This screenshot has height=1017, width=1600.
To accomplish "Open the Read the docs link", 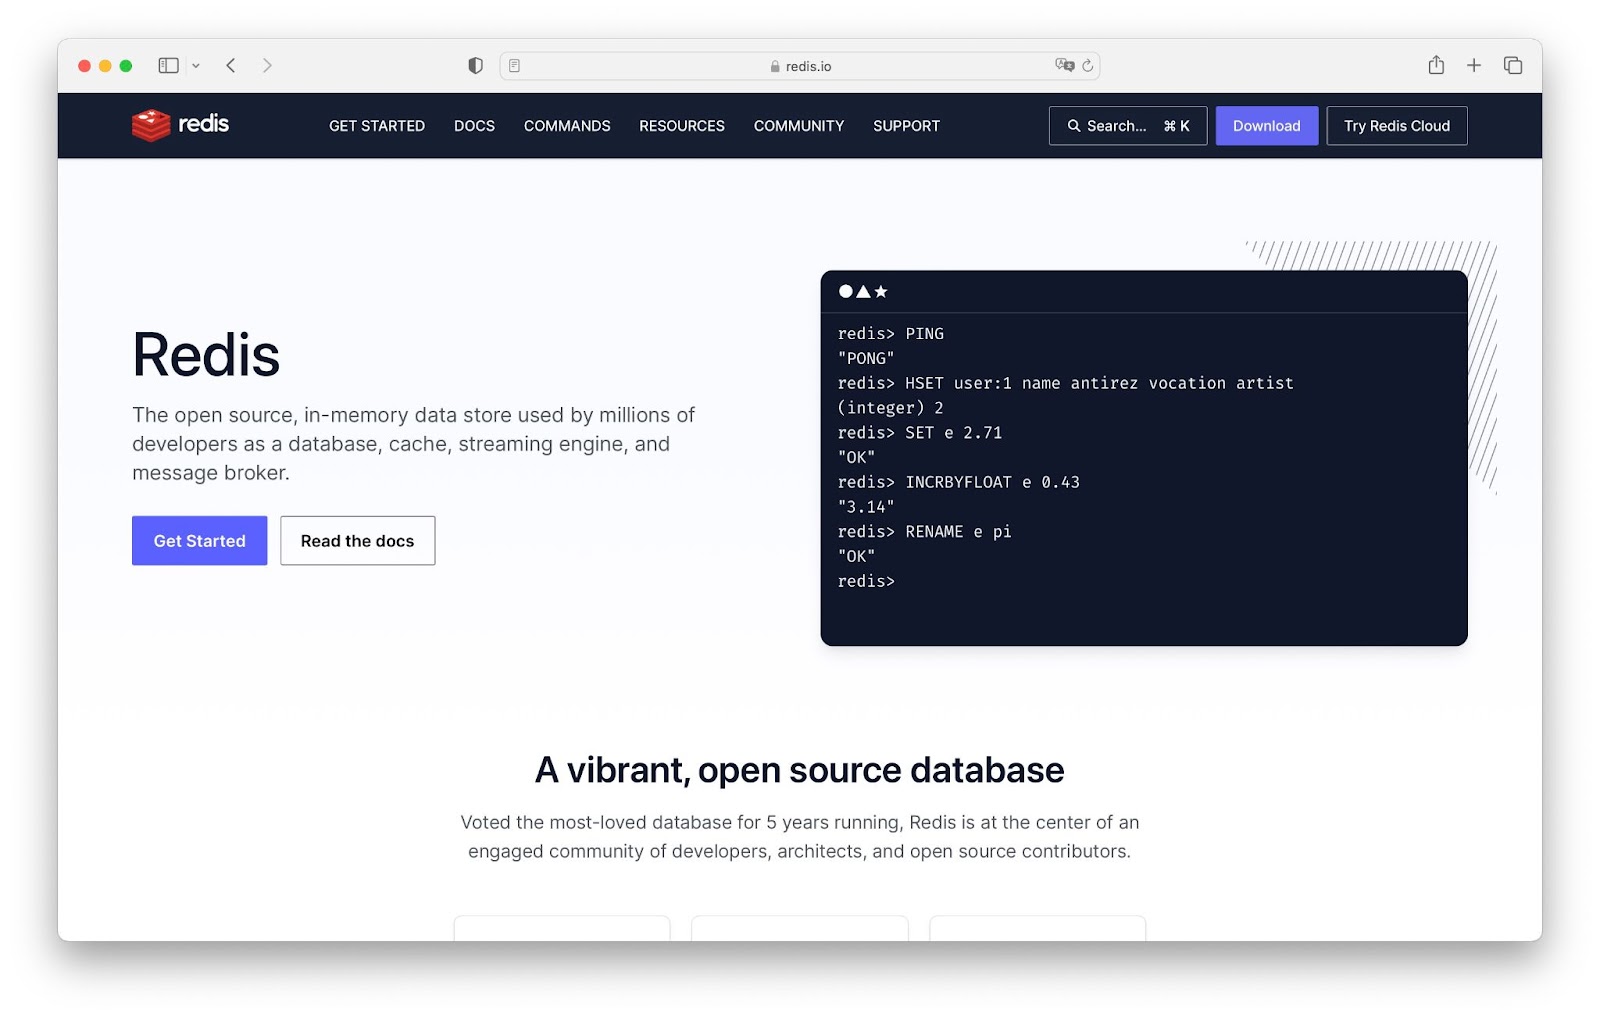I will coord(357,541).
